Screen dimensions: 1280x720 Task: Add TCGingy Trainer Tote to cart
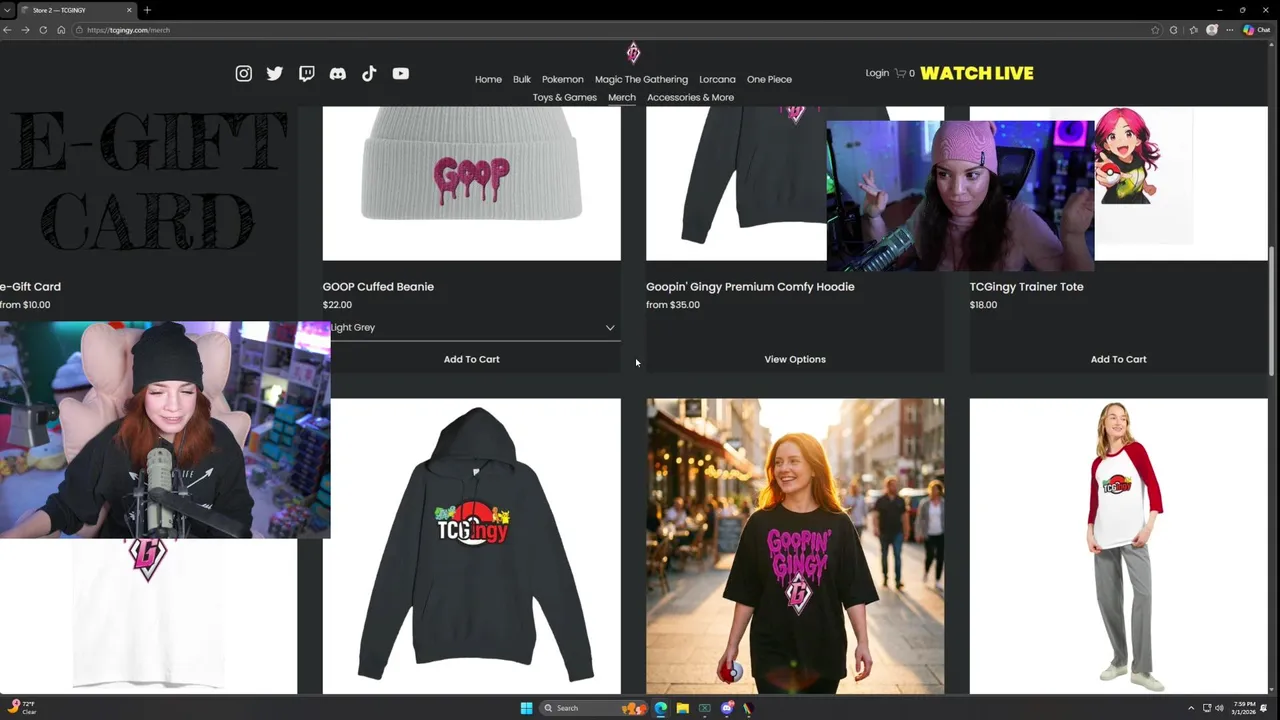click(x=1118, y=359)
